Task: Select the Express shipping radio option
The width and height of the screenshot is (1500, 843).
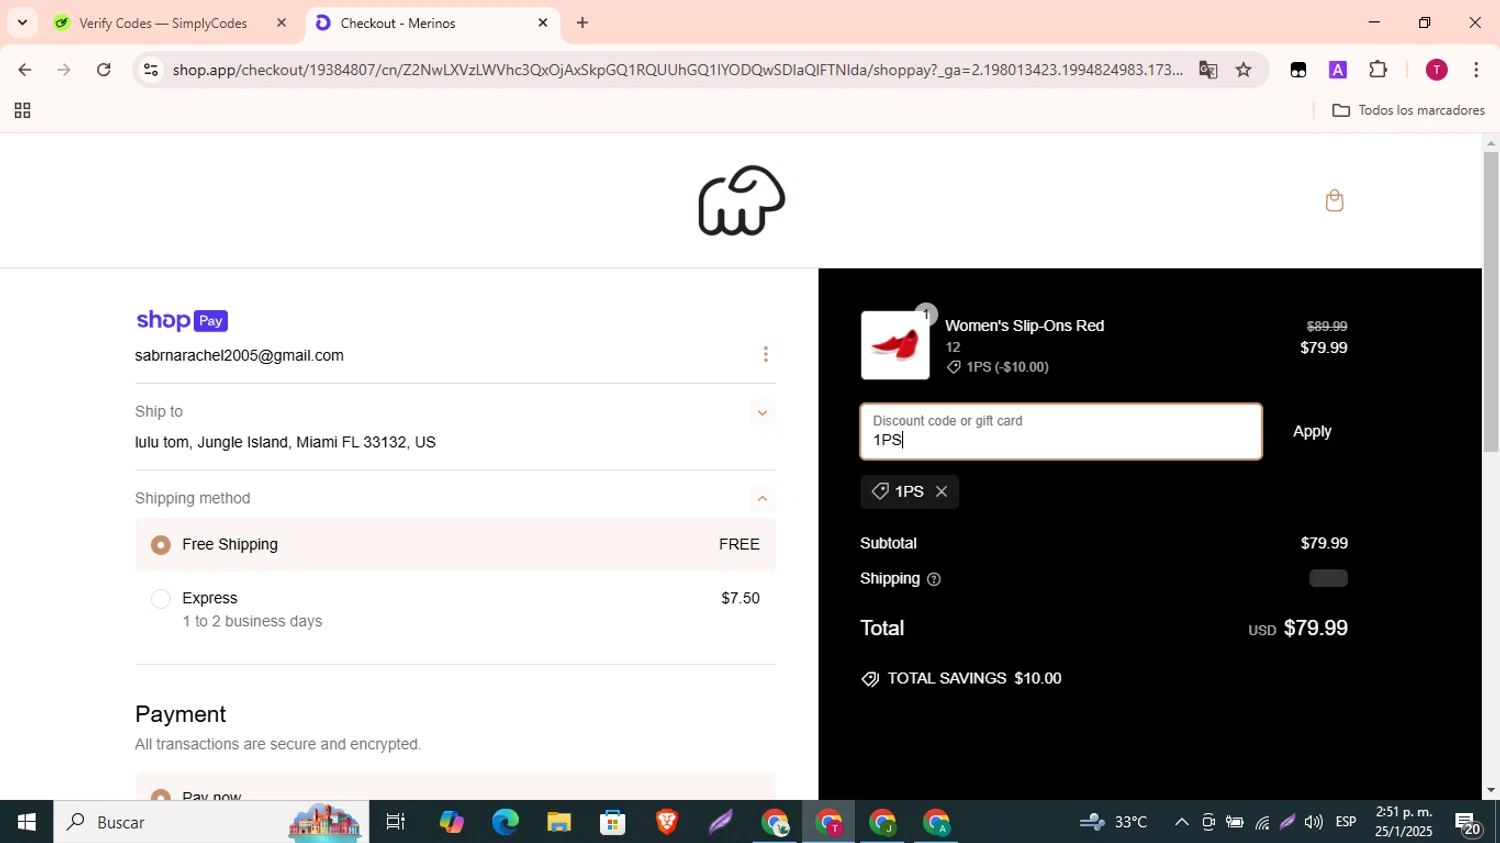Action: coord(160,599)
